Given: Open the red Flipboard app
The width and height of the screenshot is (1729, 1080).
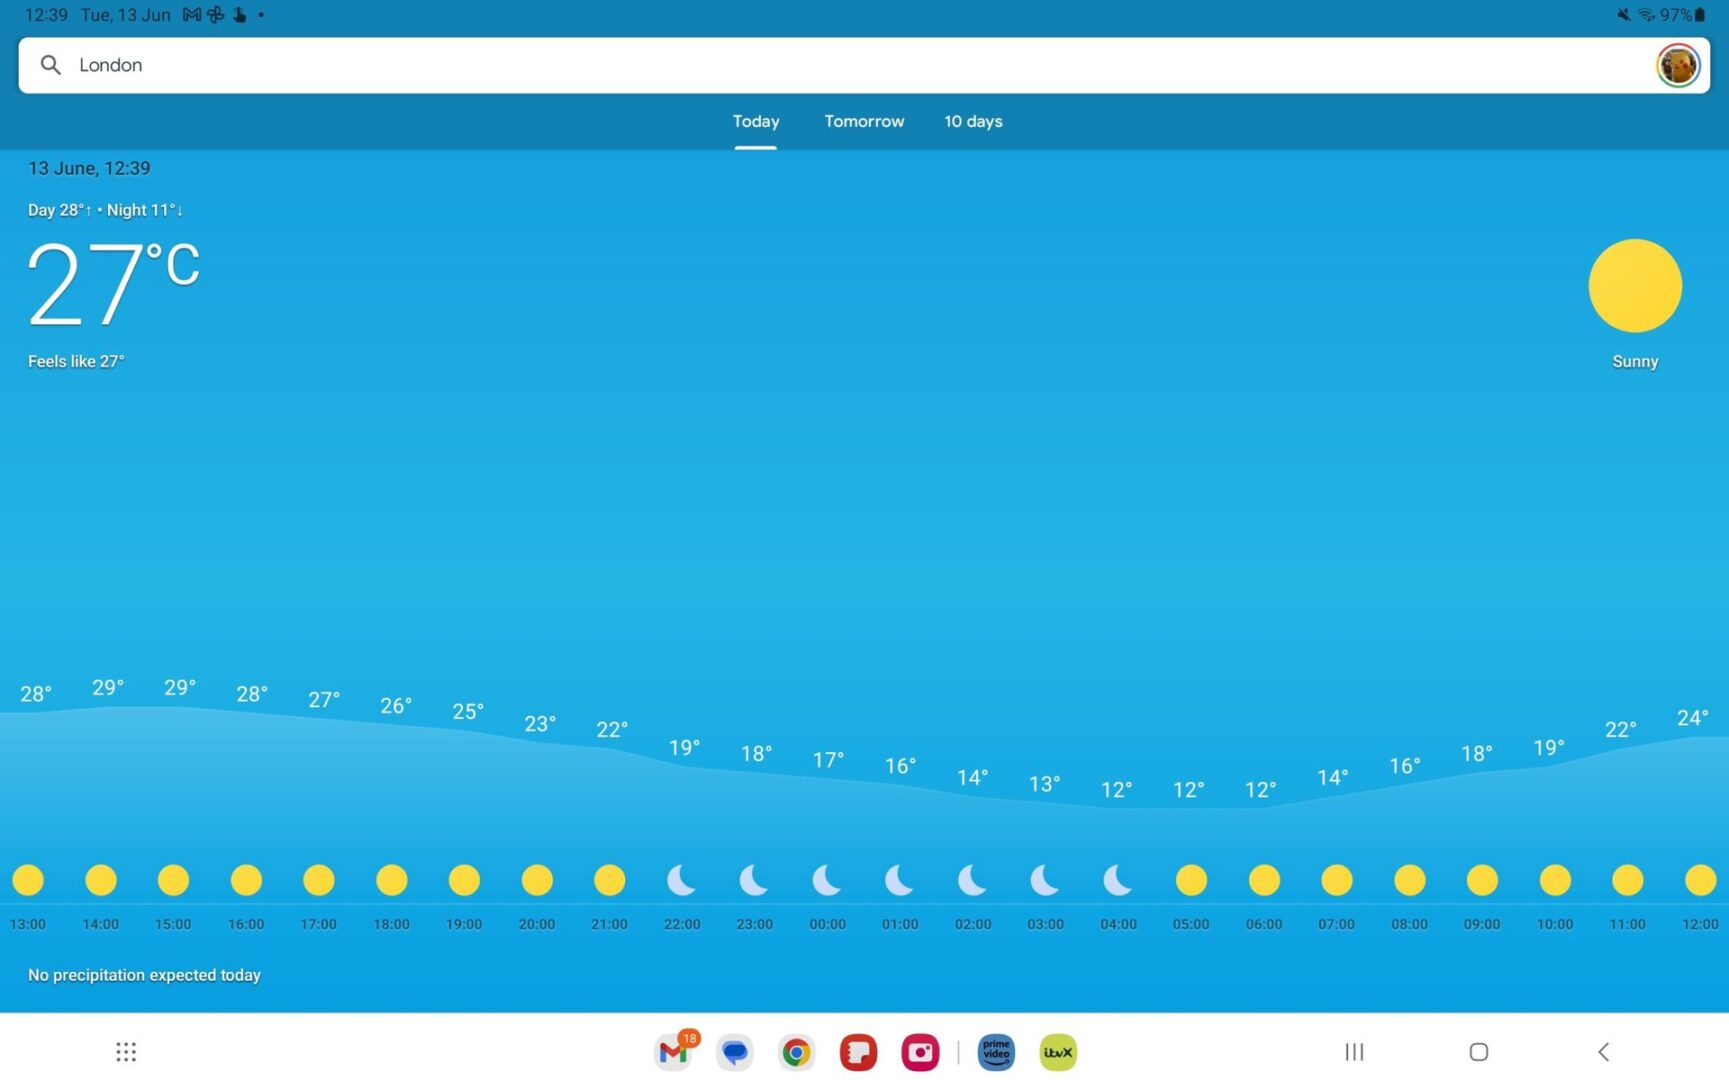Looking at the screenshot, I should pyautogui.click(x=858, y=1051).
